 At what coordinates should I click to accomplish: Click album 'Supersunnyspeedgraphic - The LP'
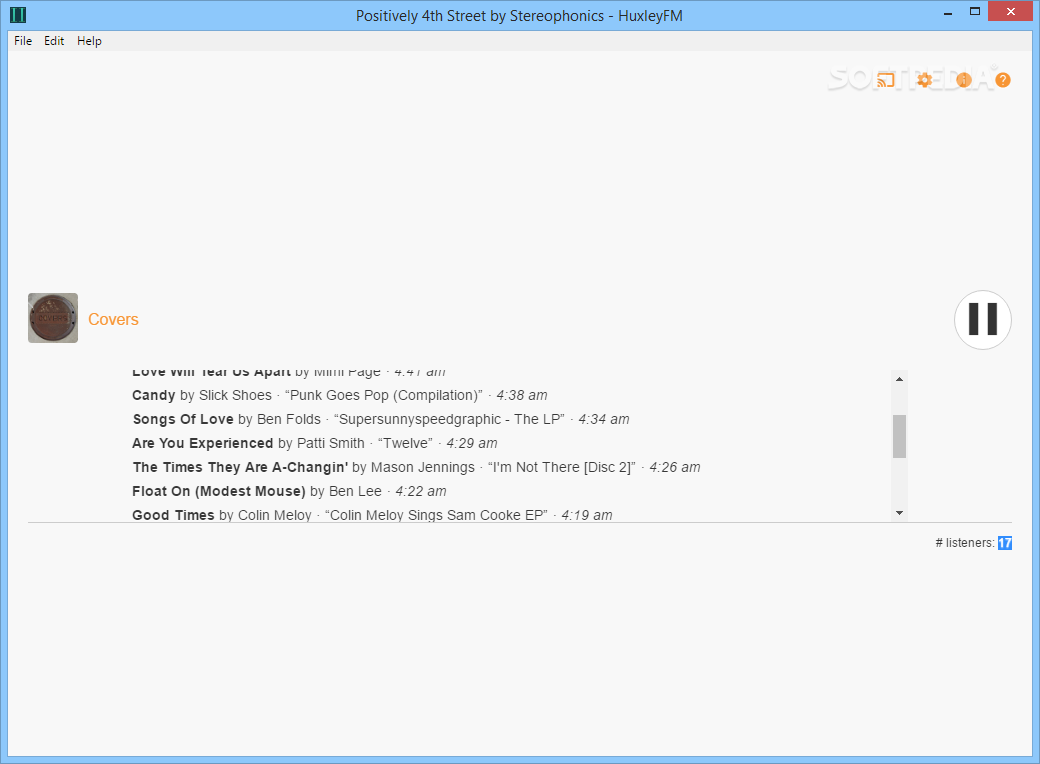pos(450,419)
